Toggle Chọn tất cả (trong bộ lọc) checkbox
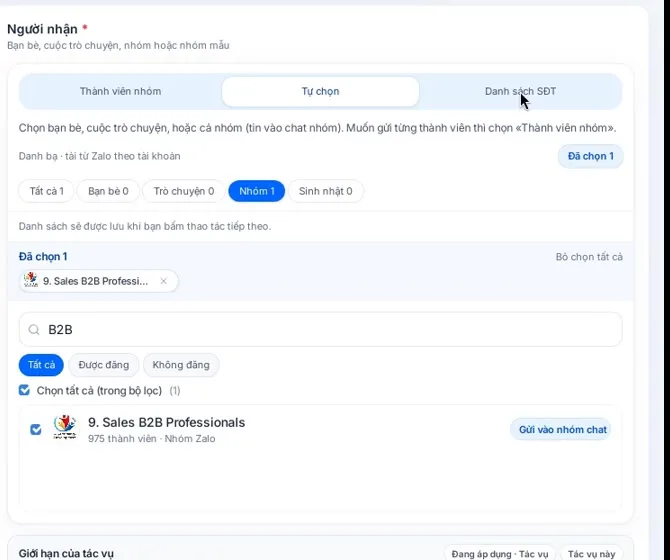Viewport: 670px width, 560px height. click(24, 390)
